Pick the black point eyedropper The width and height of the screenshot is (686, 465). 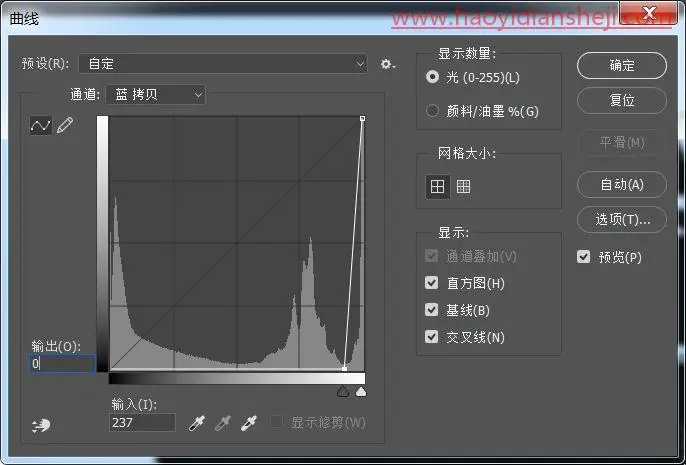[196, 423]
